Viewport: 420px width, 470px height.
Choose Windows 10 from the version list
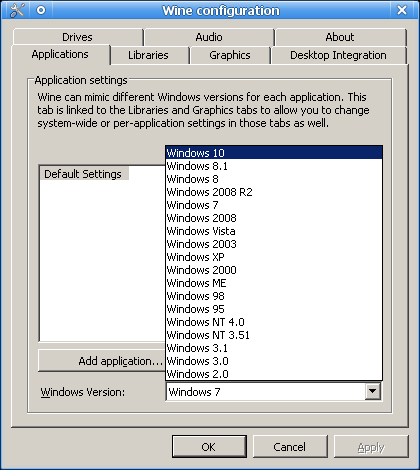274,153
